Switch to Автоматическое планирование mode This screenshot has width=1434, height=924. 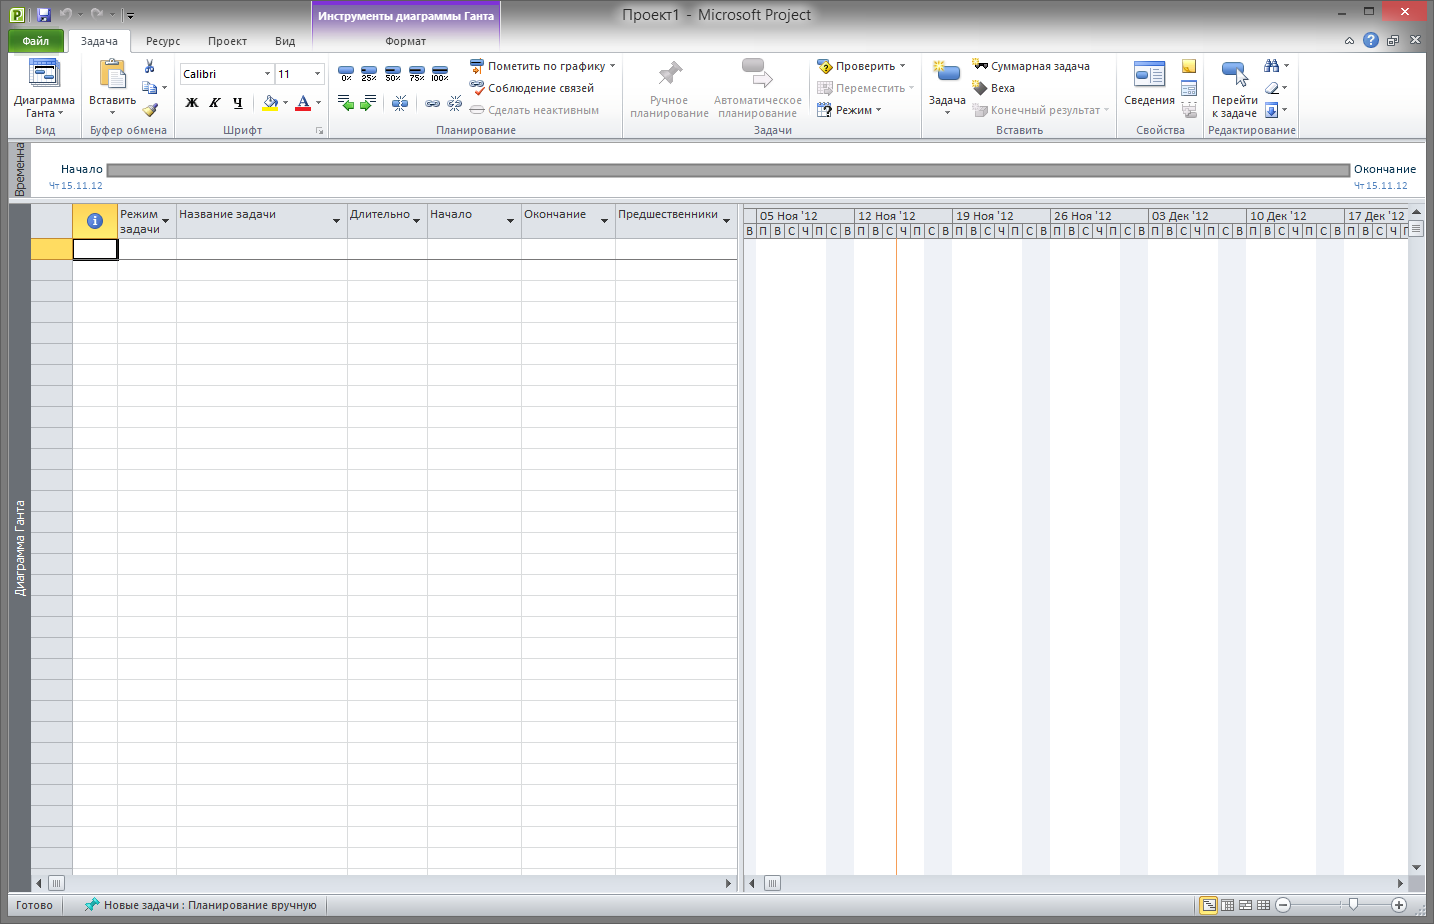(x=757, y=89)
